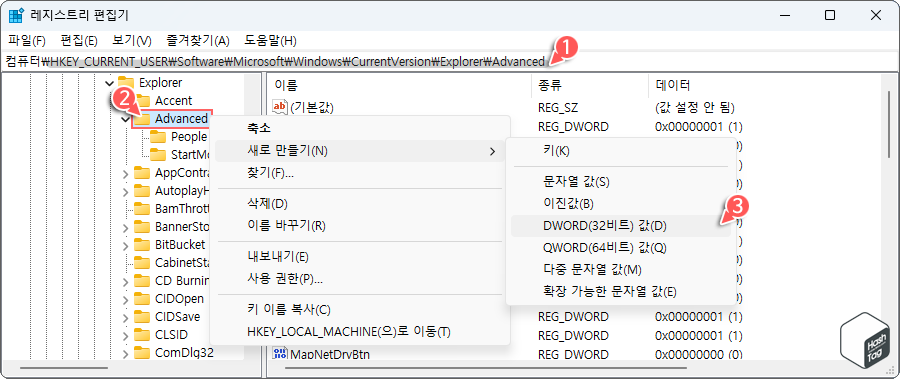Choose 키 이름 복사(C) in the context menu

[x=360, y=310]
